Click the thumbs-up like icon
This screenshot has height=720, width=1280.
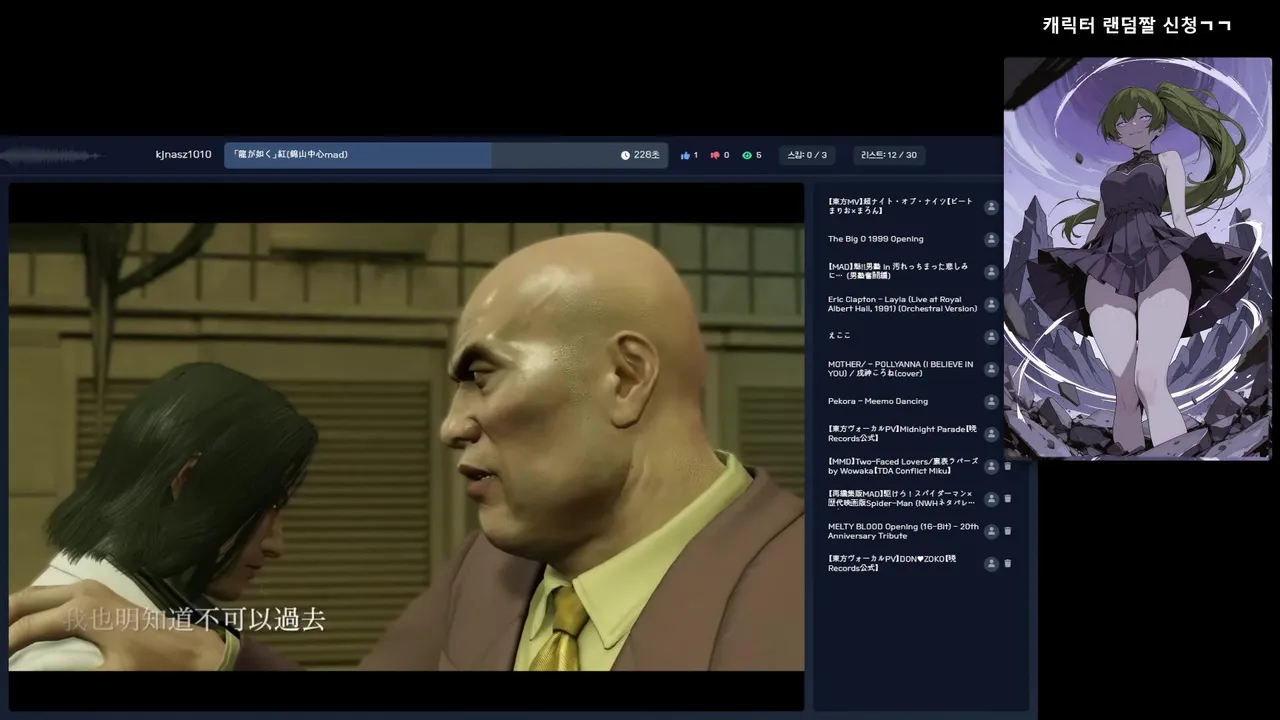pyautogui.click(x=686, y=155)
